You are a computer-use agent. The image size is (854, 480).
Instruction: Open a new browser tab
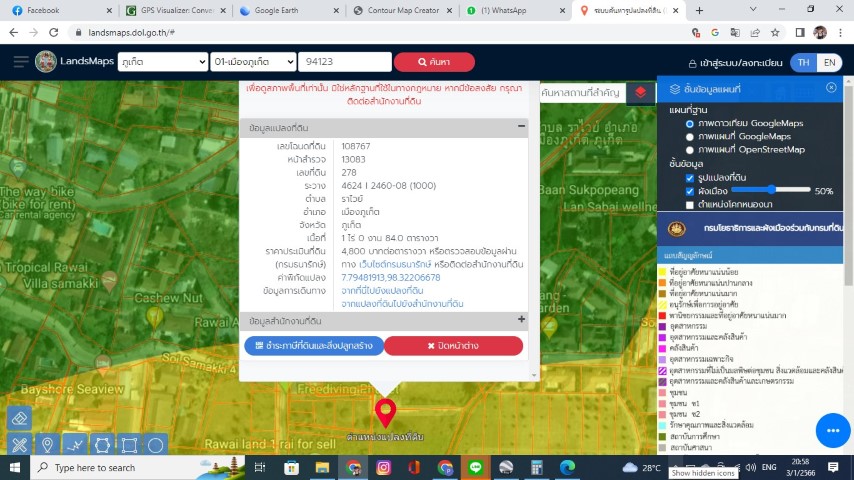coord(699,10)
